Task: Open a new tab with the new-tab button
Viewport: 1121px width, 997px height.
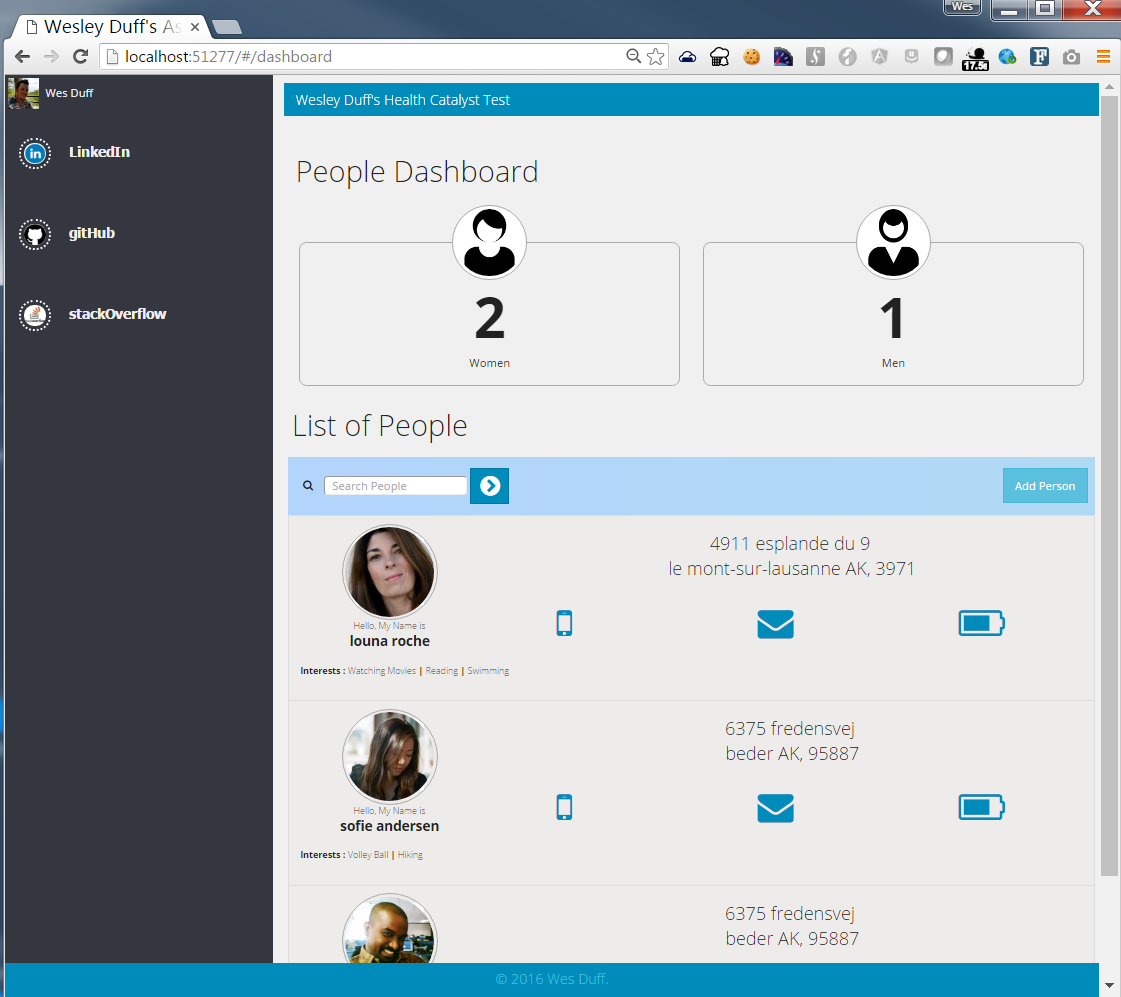Action: 227,27
